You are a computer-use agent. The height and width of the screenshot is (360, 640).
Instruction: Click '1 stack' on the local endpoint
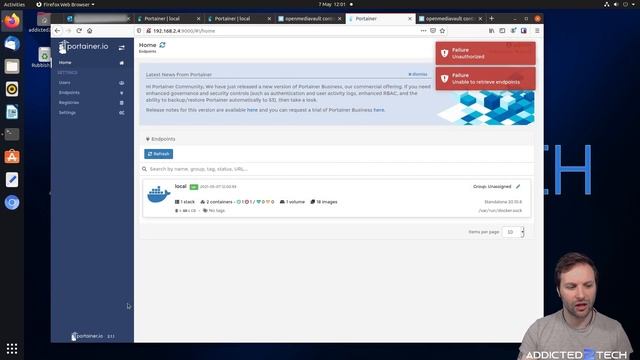(185, 202)
